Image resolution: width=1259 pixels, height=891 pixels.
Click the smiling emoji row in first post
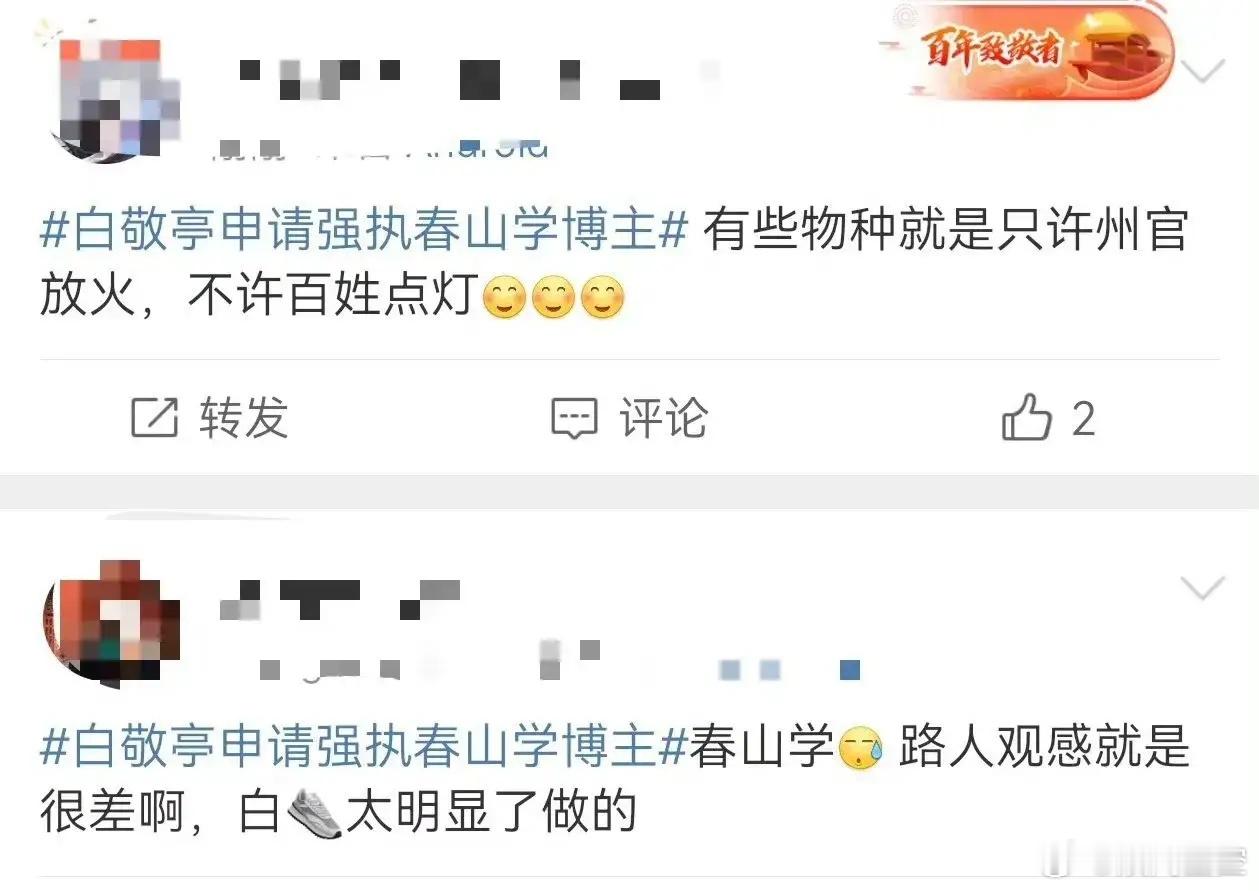pyautogui.click(x=553, y=299)
